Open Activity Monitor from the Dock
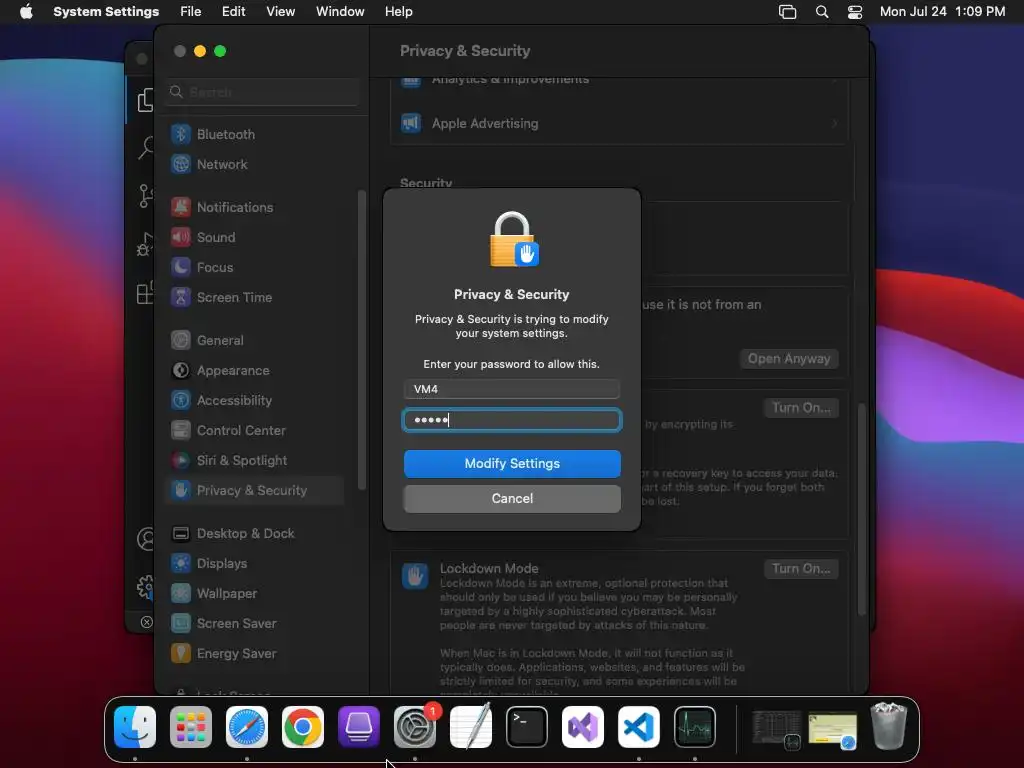 (x=695, y=727)
